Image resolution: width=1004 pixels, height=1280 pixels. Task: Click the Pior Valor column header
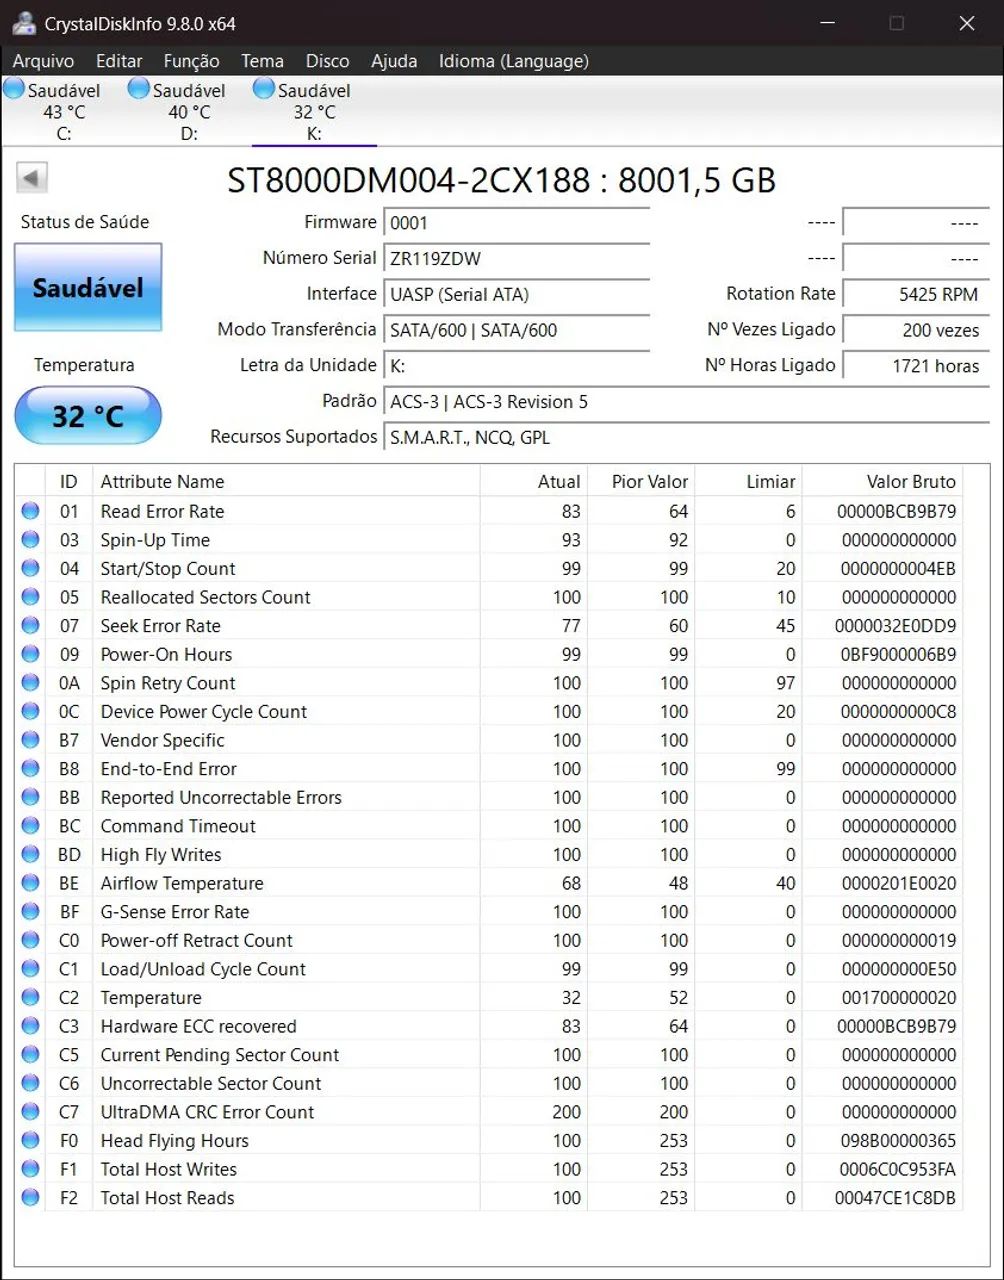coord(641,481)
